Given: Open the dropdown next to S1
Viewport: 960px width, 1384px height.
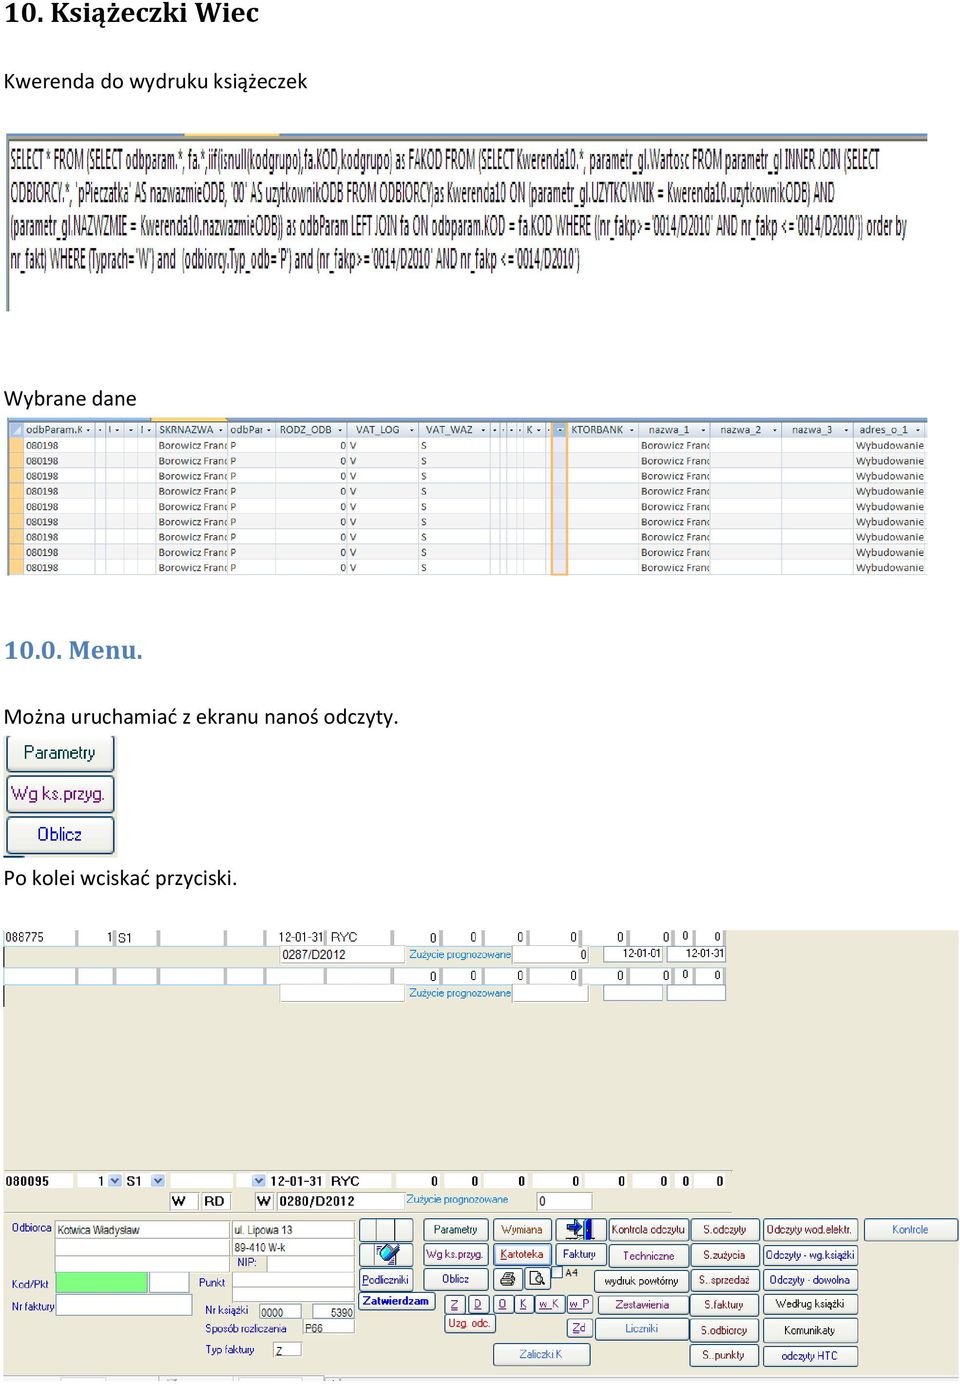Looking at the screenshot, I should coord(158,1181).
